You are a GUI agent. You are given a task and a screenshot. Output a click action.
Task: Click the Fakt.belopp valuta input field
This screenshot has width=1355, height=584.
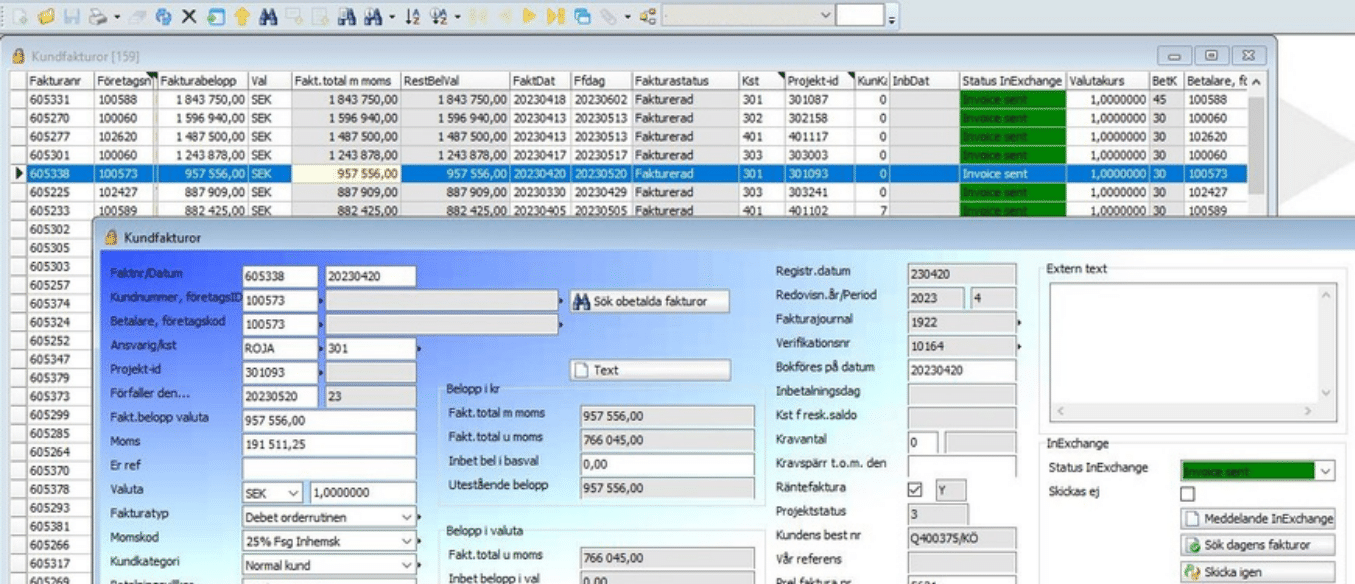(x=329, y=421)
